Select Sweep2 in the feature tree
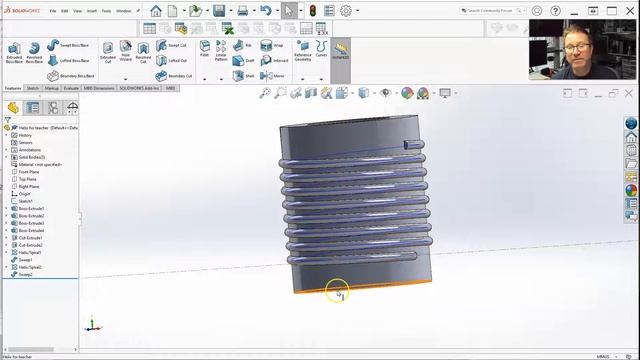640x360 pixels. 25,275
